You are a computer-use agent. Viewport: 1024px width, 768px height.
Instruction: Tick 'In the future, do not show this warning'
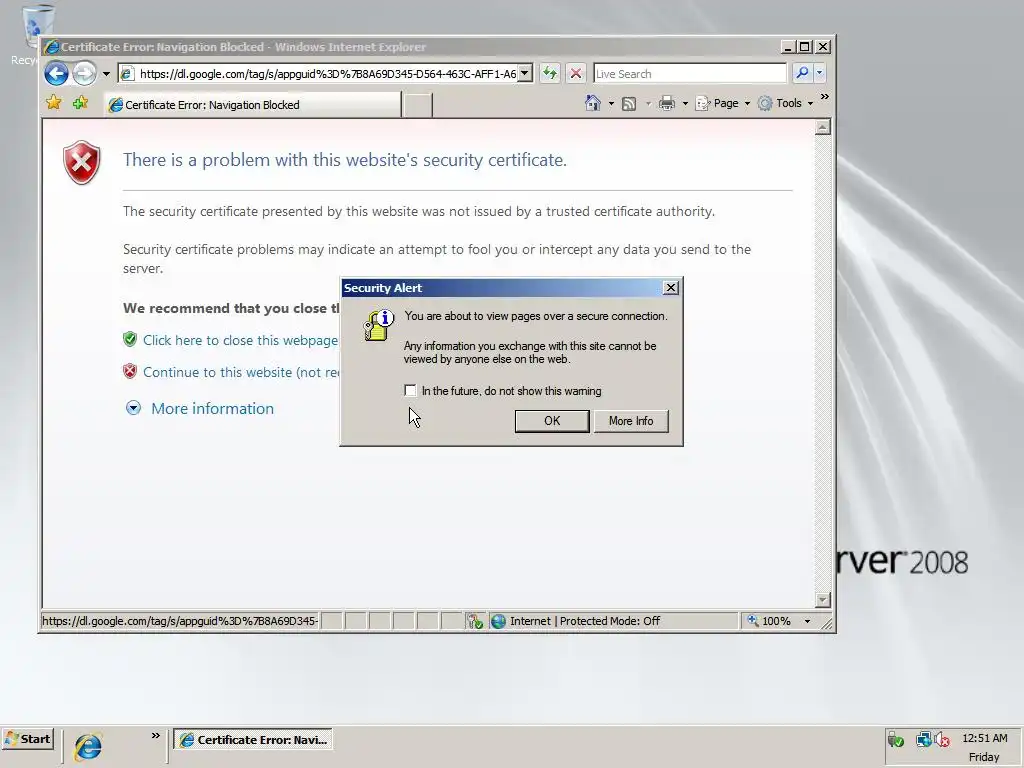point(410,391)
